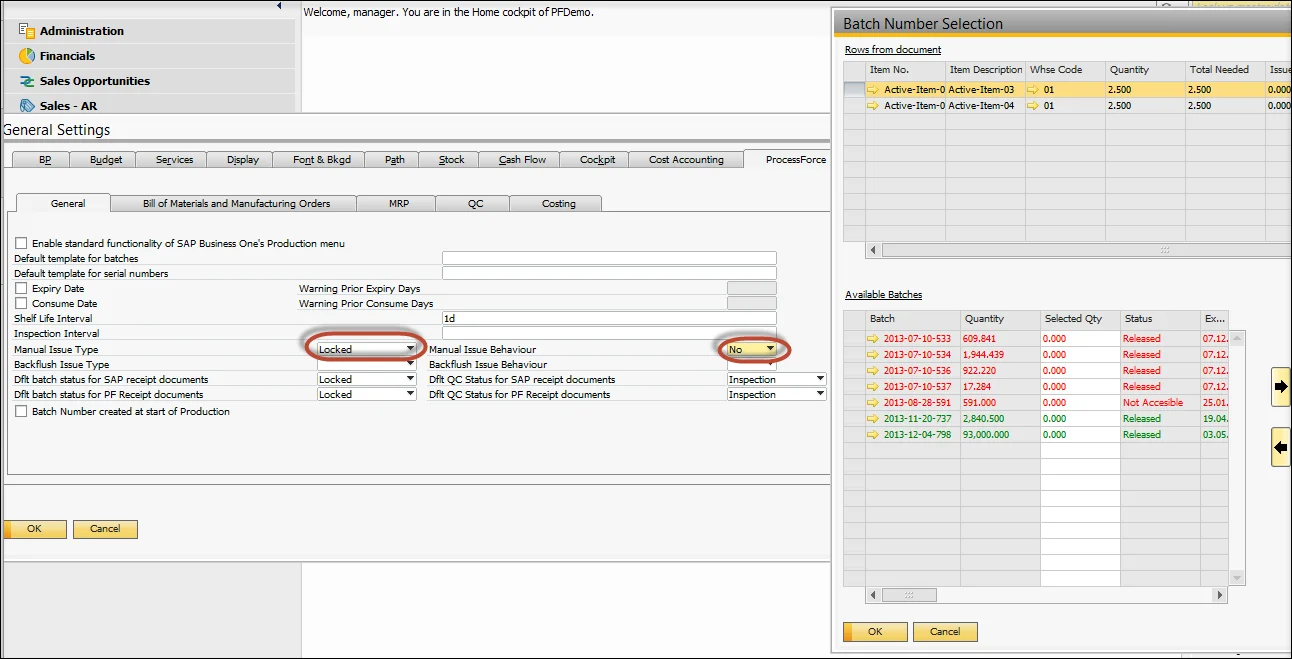Screen dimensions: 1292x659
Task: Enable standard SAP Business One Production menu checkbox
Action: click(x=21, y=243)
